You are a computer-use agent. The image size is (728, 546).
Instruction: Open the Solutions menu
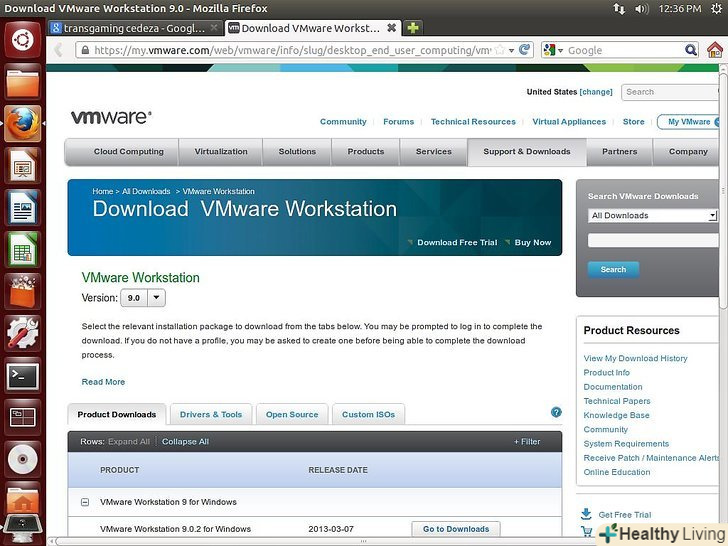click(x=297, y=151)
